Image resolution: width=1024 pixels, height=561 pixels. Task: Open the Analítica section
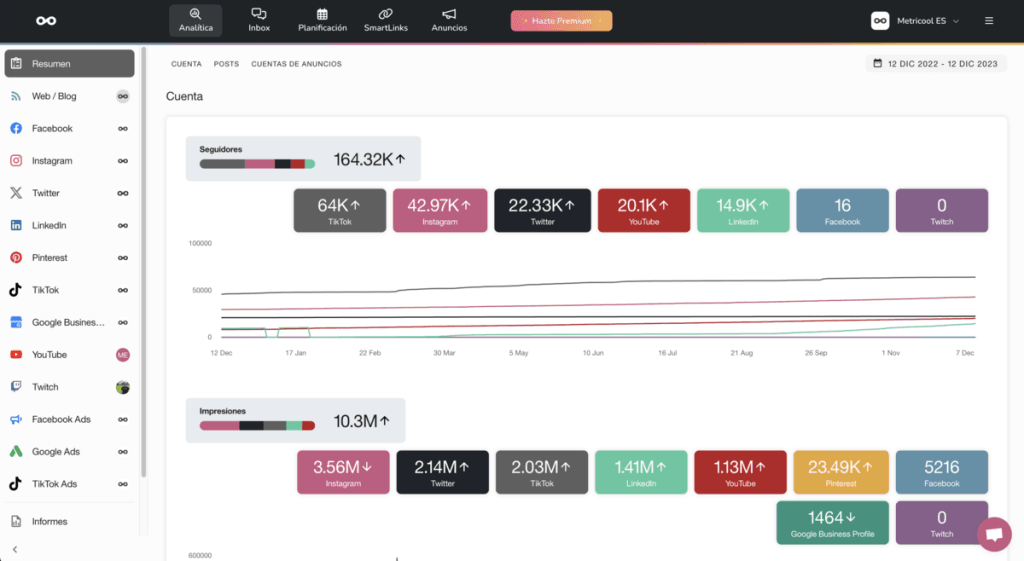pyautogui.click(x=195, y=20)
